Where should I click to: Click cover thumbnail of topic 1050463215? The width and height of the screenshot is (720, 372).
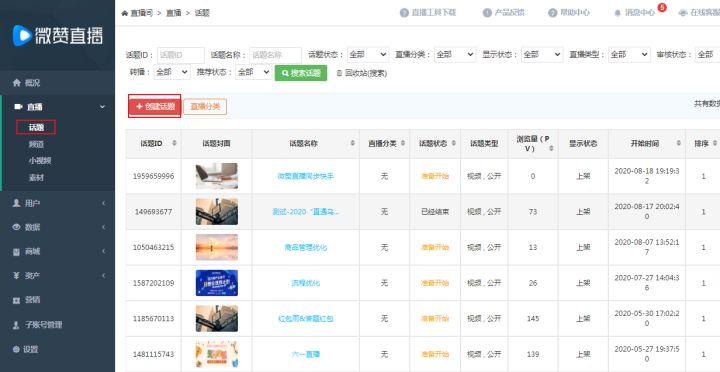tap(217, 247)
